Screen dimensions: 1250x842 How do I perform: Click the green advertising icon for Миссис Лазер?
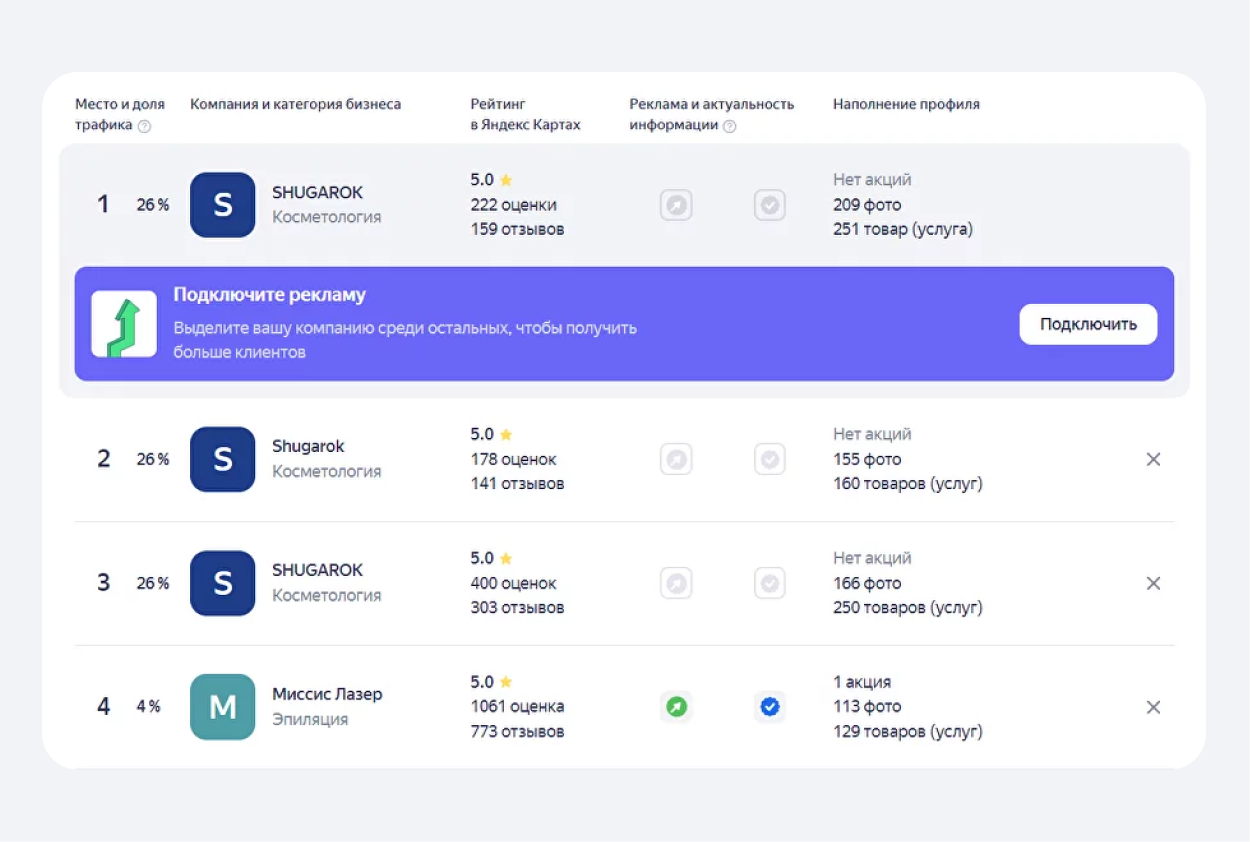[676, 707]
